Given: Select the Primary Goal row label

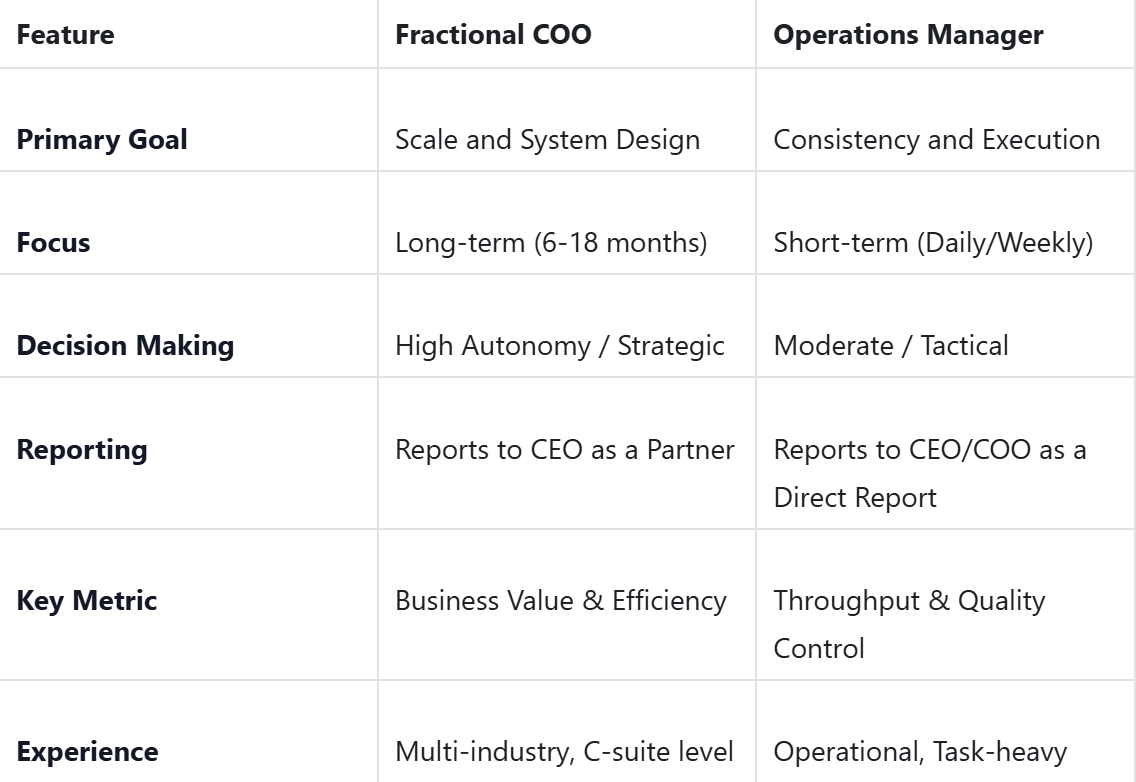Looking at the screenshot, I should (102, 139).
